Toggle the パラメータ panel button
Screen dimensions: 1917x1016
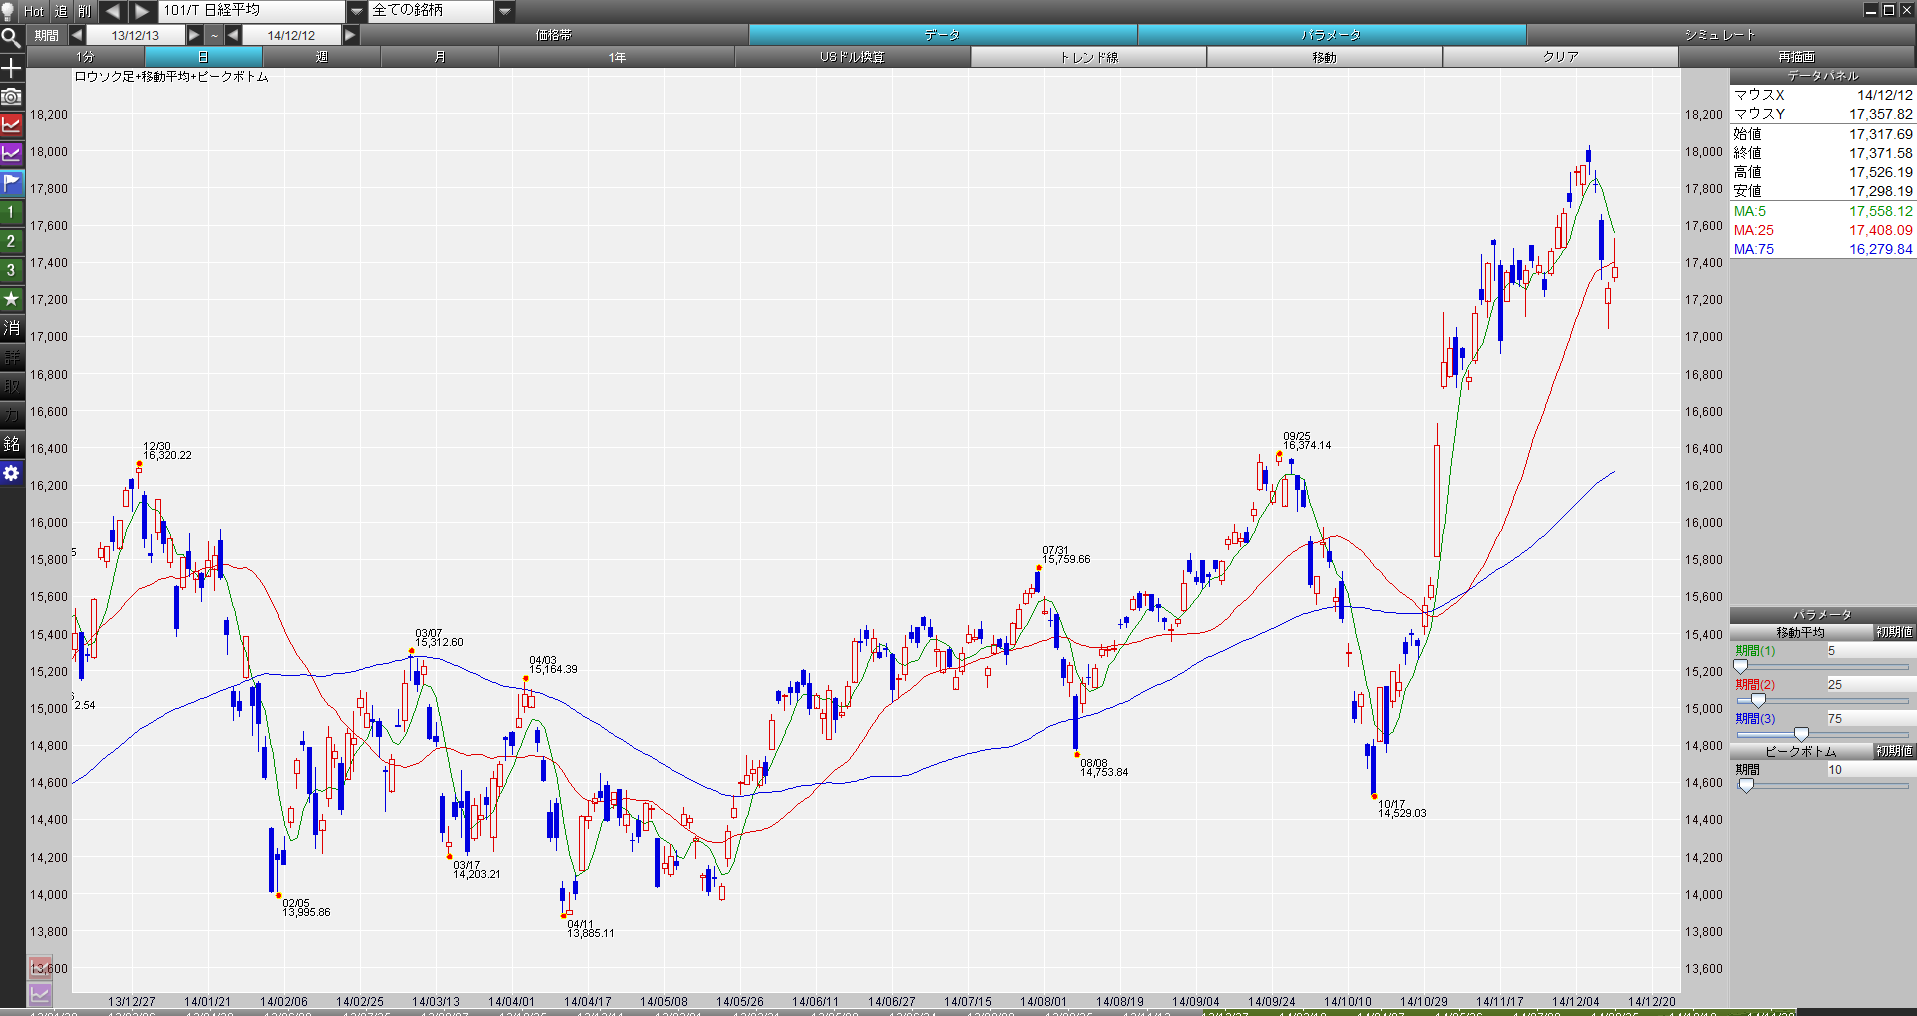(x=1331, y=35)
